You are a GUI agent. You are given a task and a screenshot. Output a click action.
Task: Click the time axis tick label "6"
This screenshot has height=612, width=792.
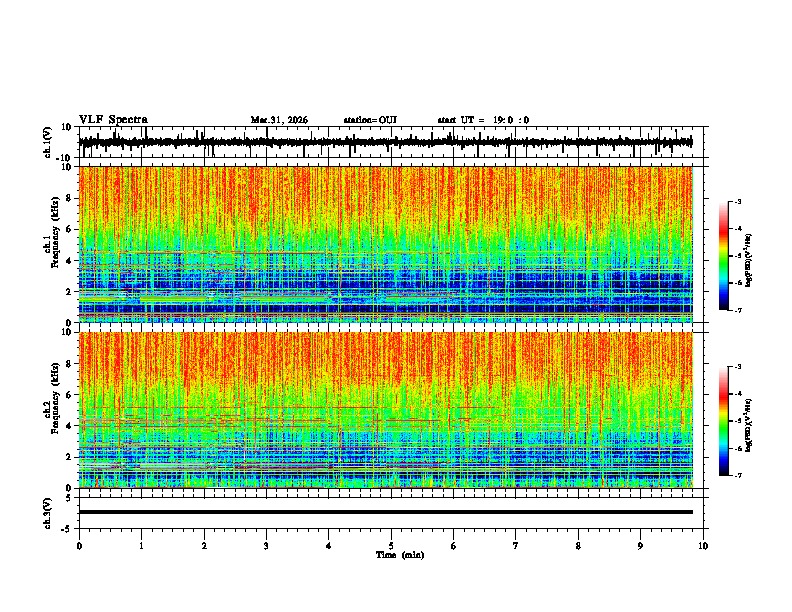click(x=454, y=546)
